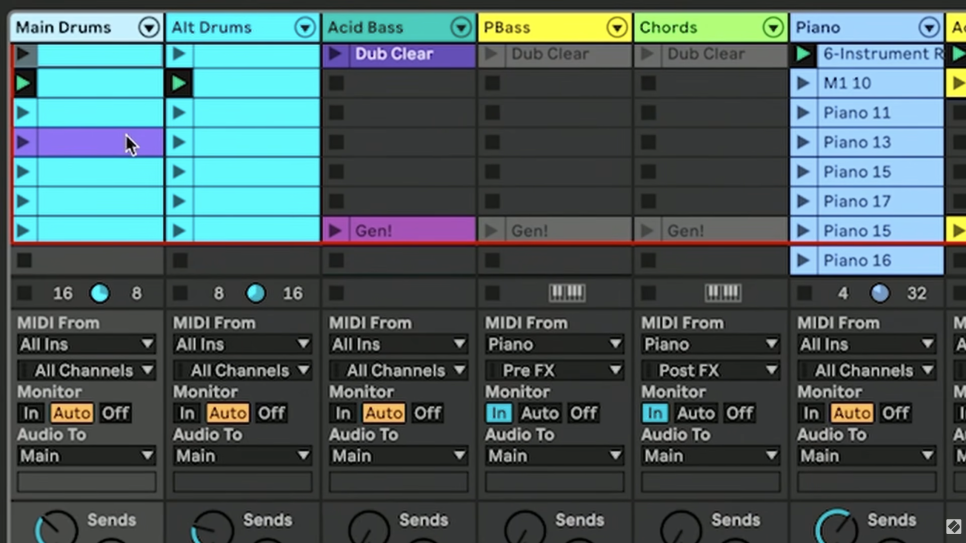The width and height of the screenshot is (966, 543).
Task: Open PBass MIDI From Piano dropdown
Action: tap(554, 345)
